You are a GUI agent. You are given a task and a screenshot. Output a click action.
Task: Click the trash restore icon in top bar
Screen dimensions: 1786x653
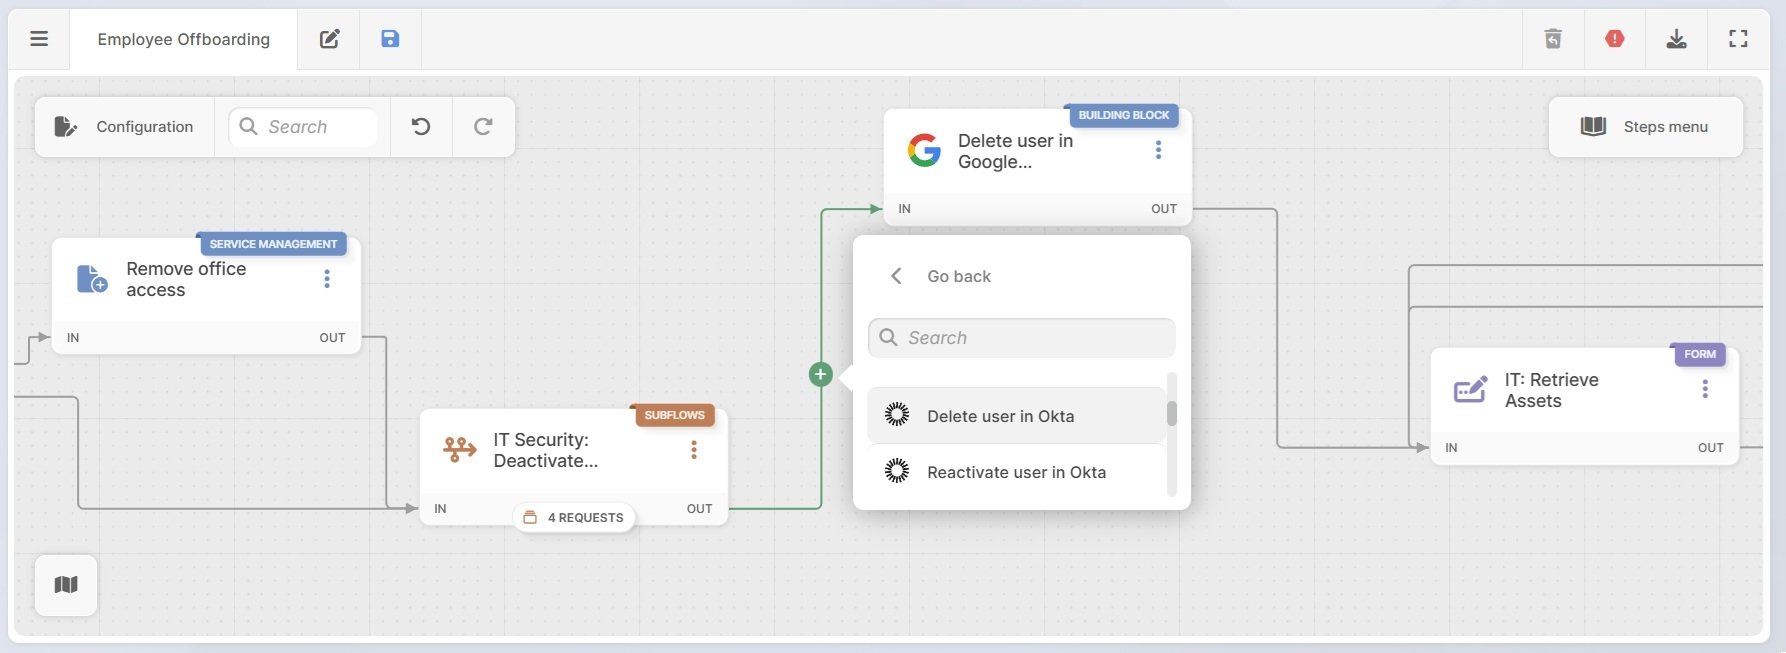click(1553, 39)
